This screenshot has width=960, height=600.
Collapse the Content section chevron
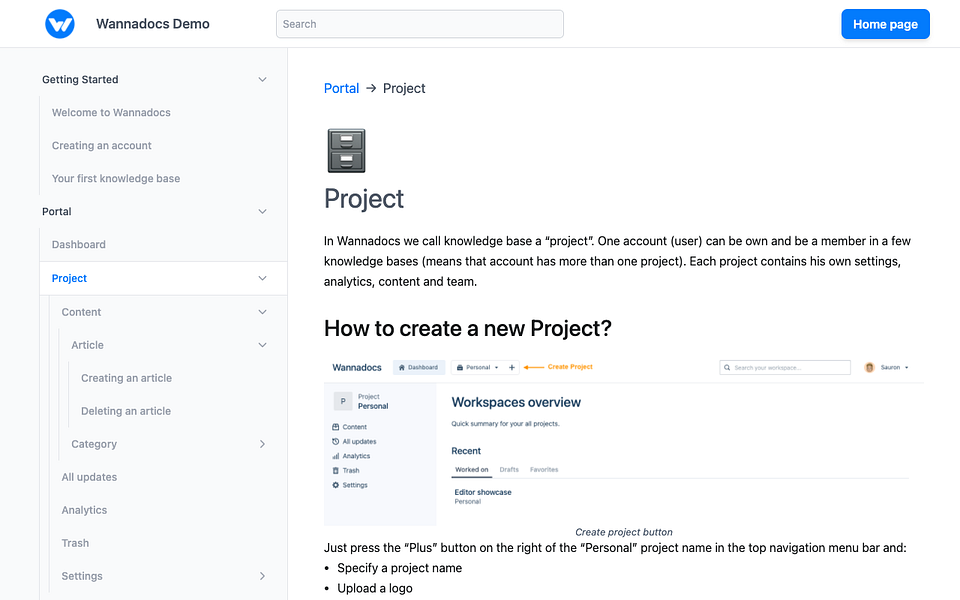[262, 312]
